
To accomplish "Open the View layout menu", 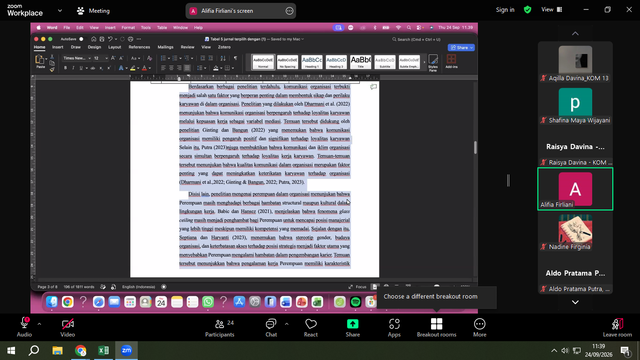I will [x=551, y=10].
